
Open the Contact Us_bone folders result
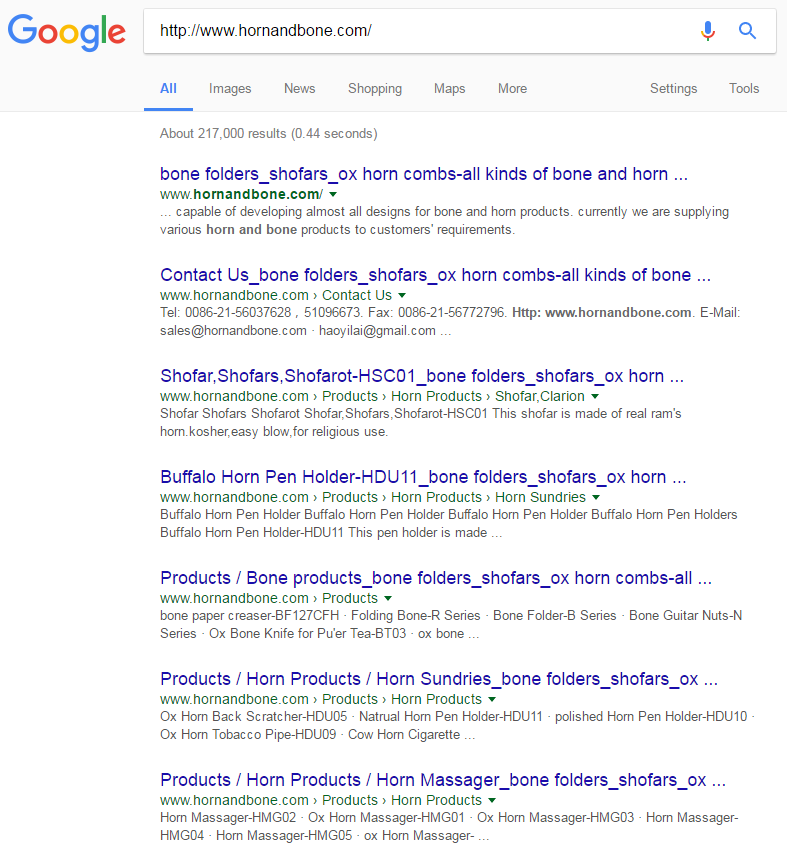click(435, 275)
